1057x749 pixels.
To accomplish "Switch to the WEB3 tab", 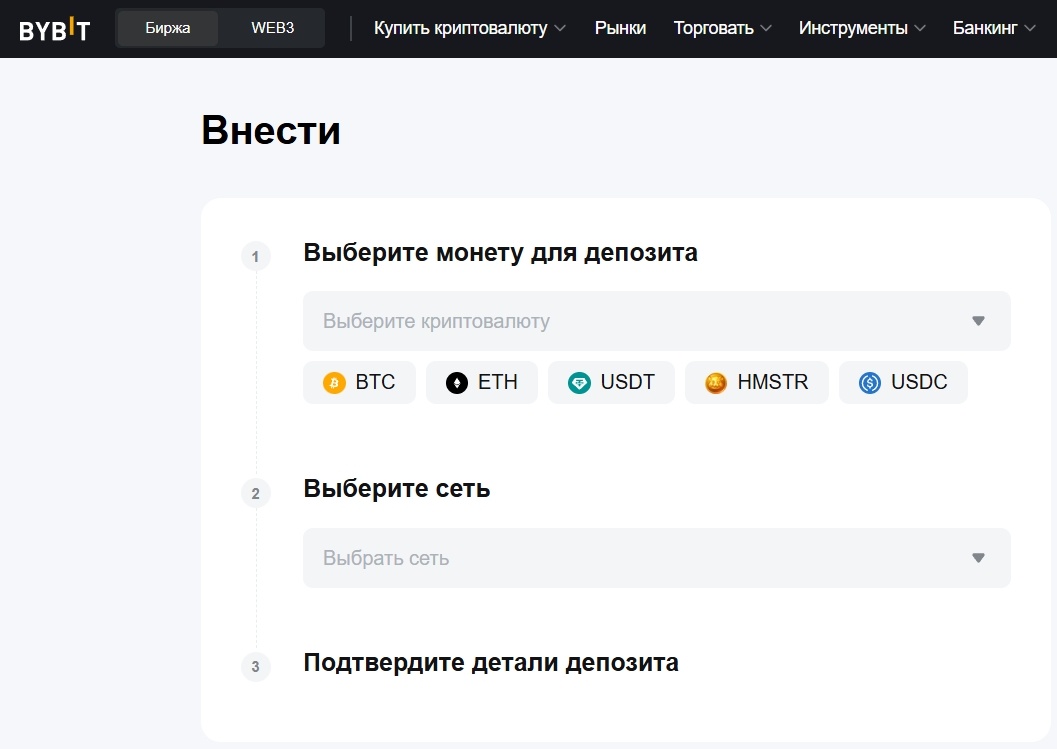I will (x=272, y=28).
